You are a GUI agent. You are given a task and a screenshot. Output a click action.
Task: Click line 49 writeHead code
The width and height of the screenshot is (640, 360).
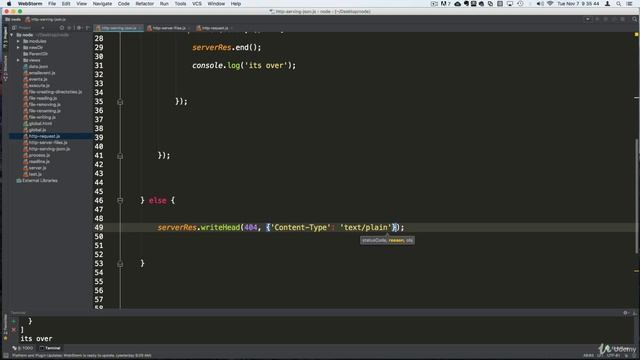coord(280,227)
